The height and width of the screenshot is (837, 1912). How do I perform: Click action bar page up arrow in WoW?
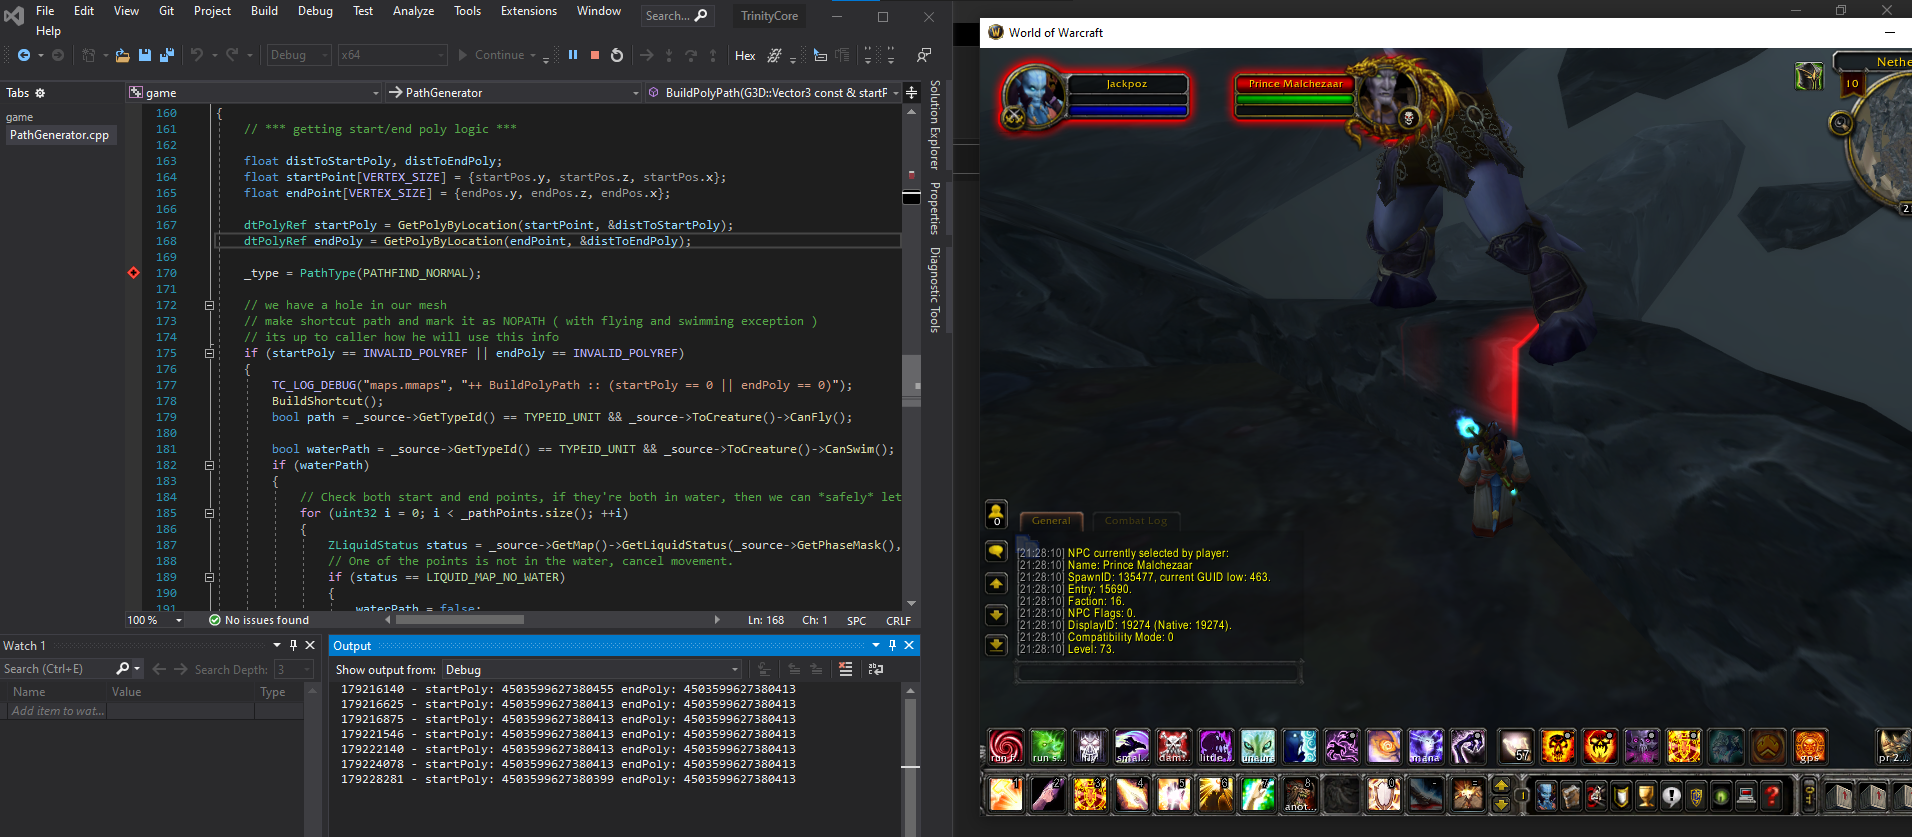pos(1501,785)
